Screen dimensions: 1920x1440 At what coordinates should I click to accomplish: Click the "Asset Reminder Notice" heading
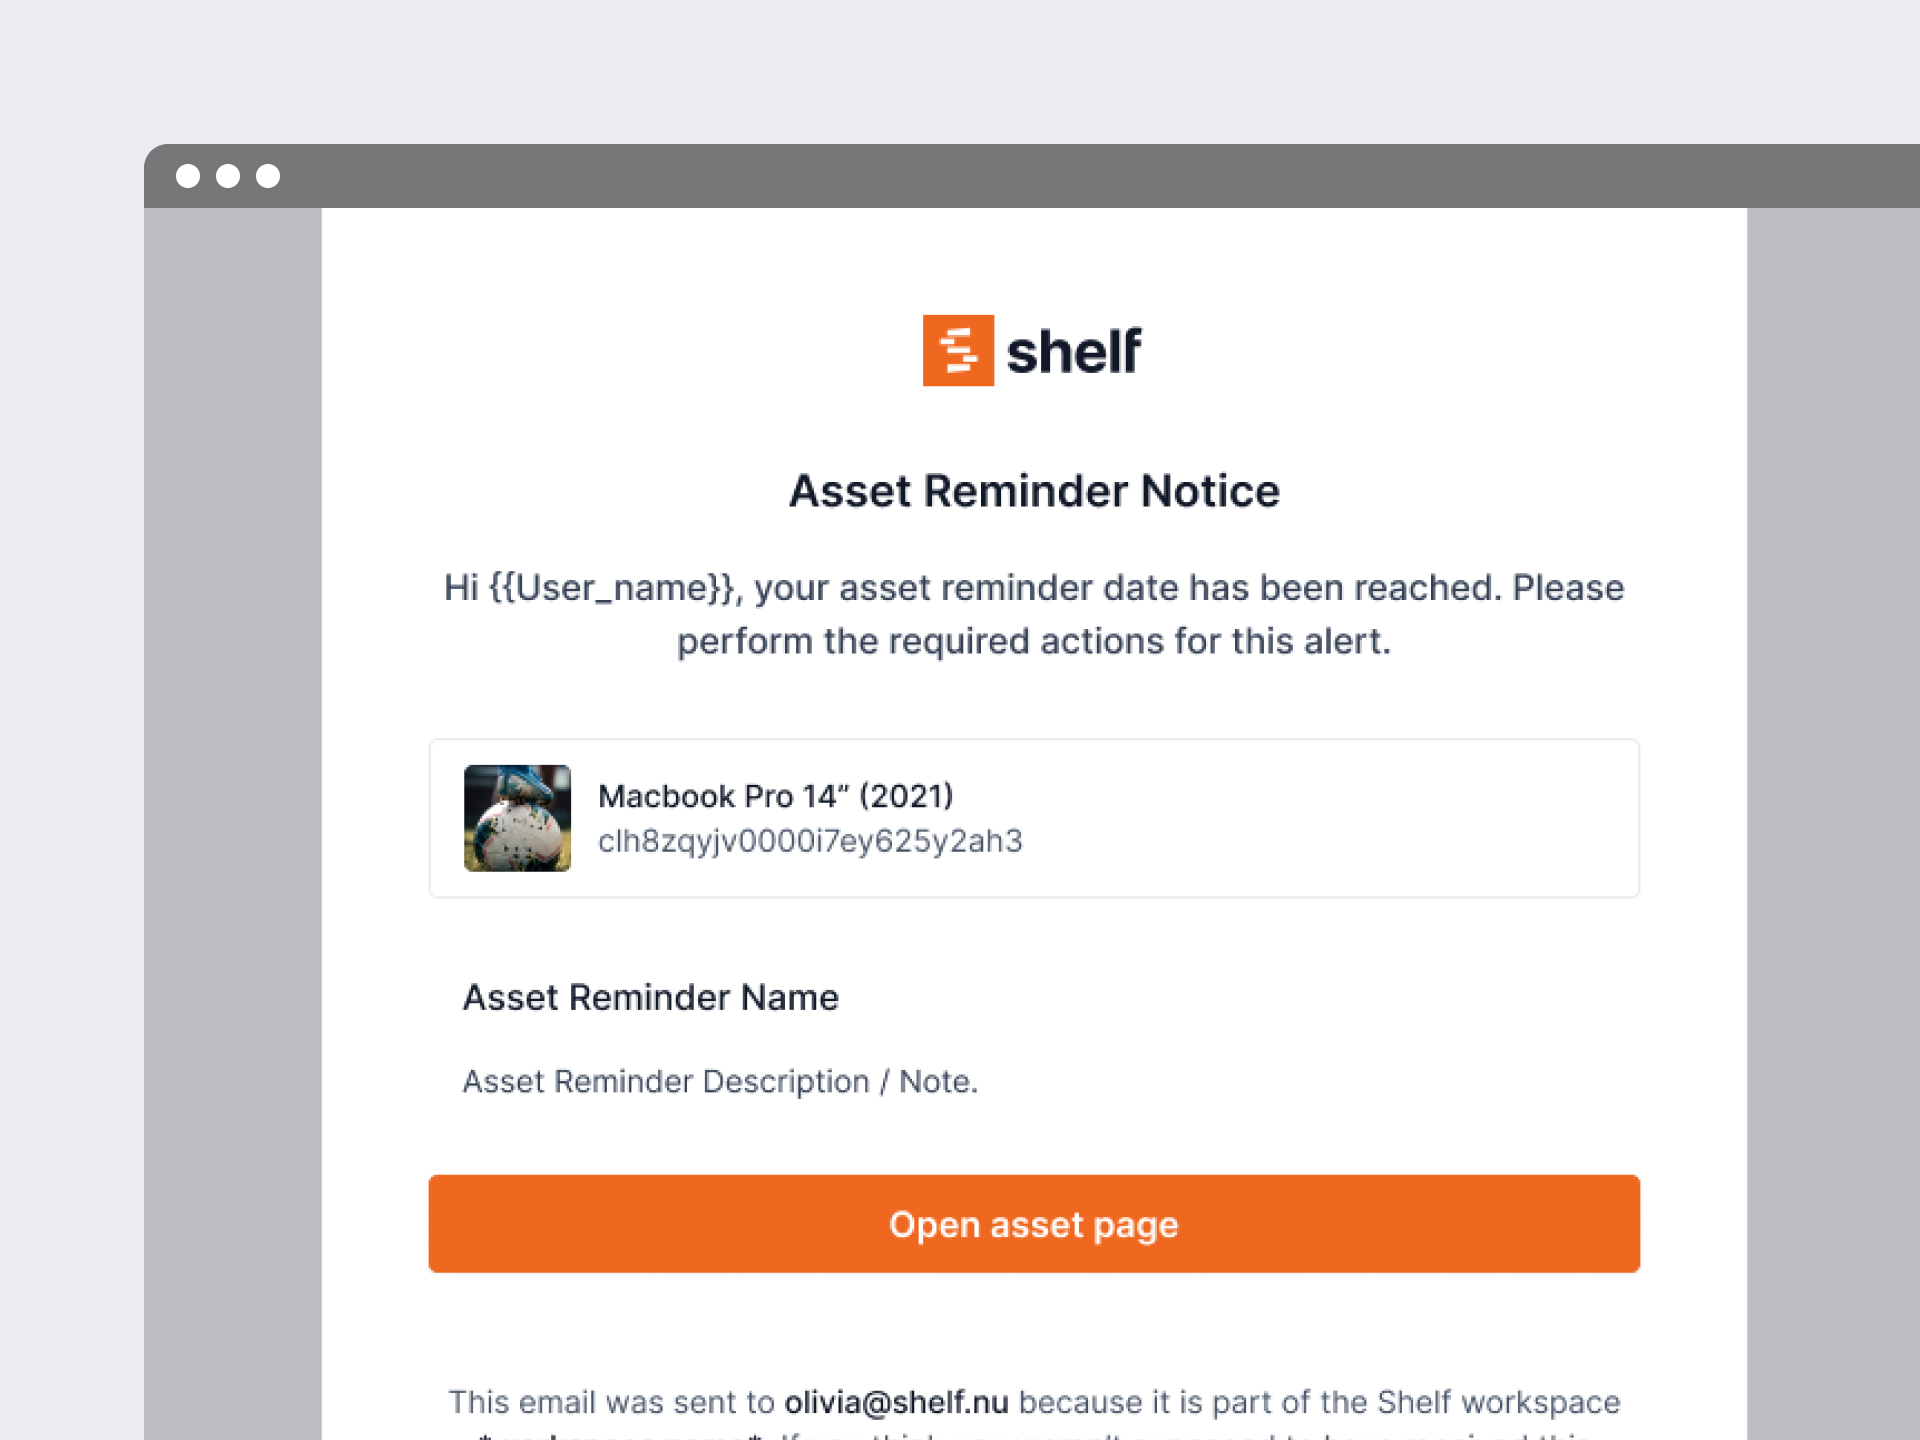[x=1034, y=491]
